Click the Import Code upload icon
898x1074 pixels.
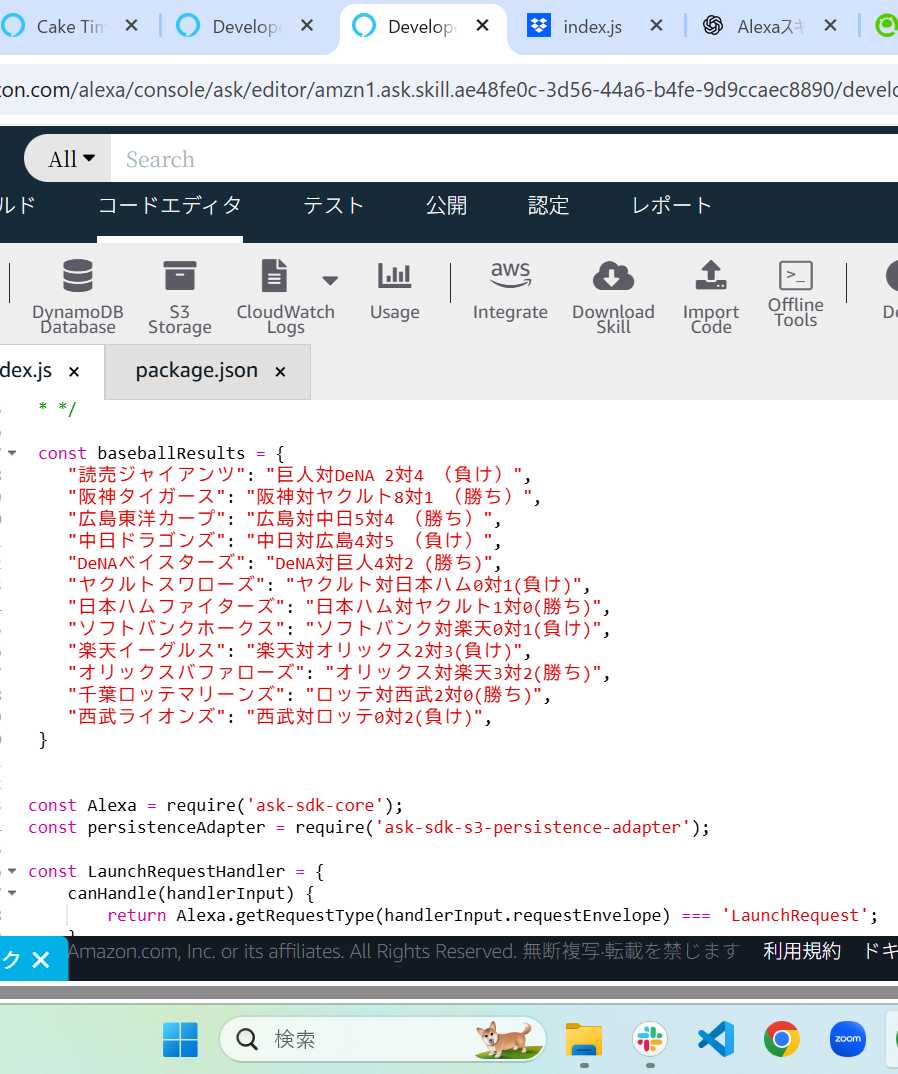(710, 275)
